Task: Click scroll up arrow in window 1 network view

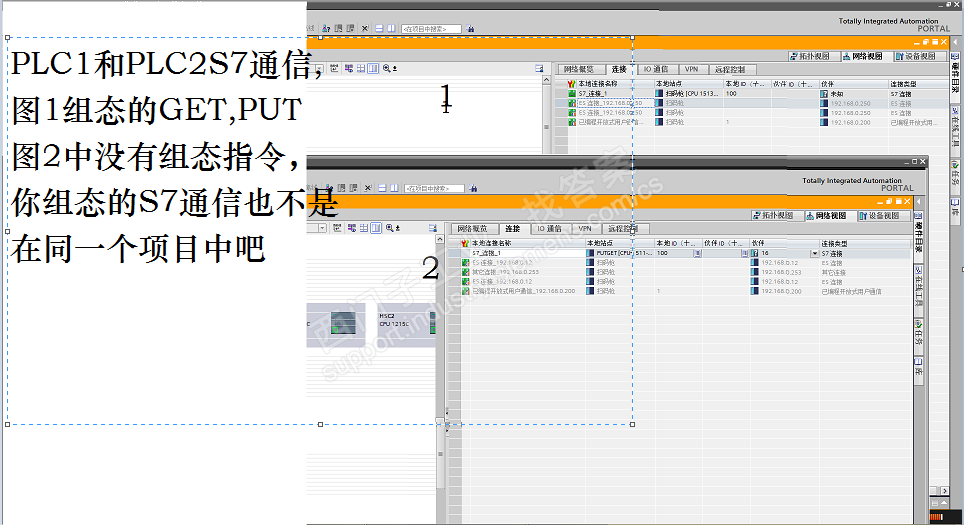Action: [x=547, y=80]
